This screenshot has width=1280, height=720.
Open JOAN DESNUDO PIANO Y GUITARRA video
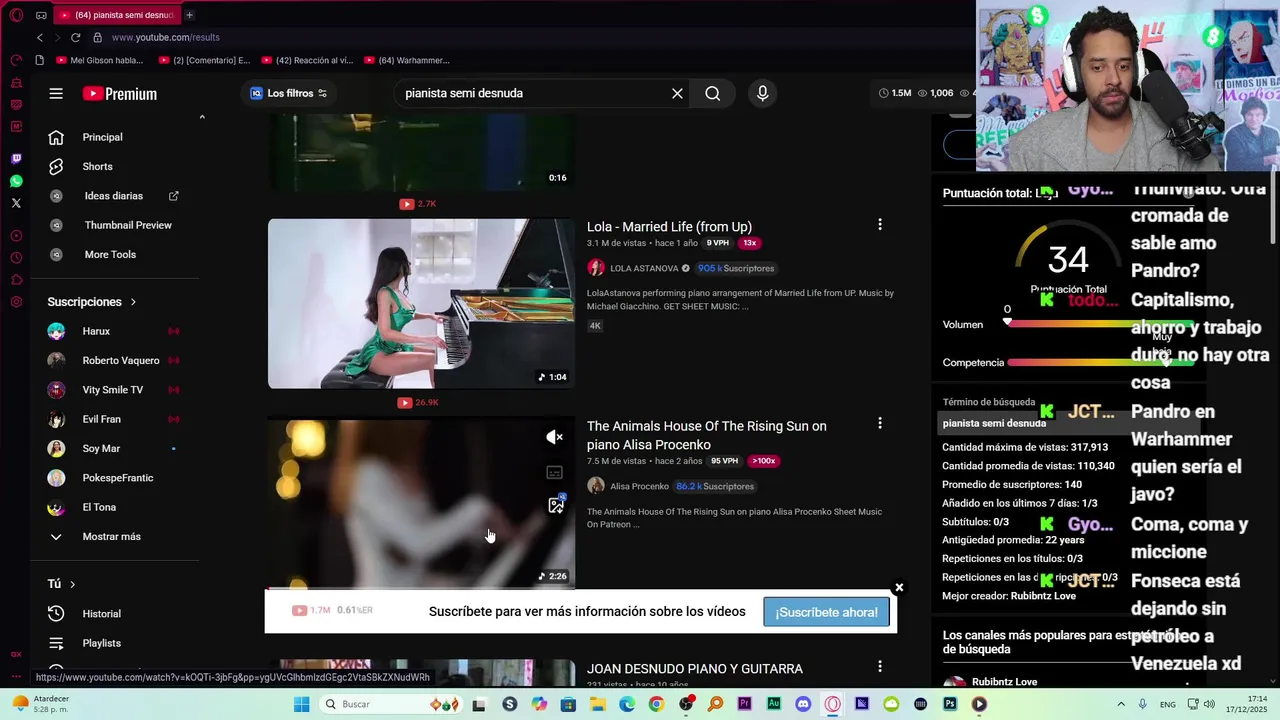[x=695, y=669]
